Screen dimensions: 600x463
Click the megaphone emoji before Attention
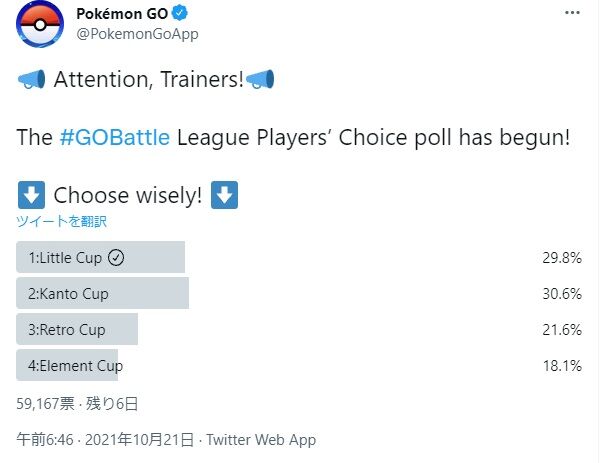point(32,81)
